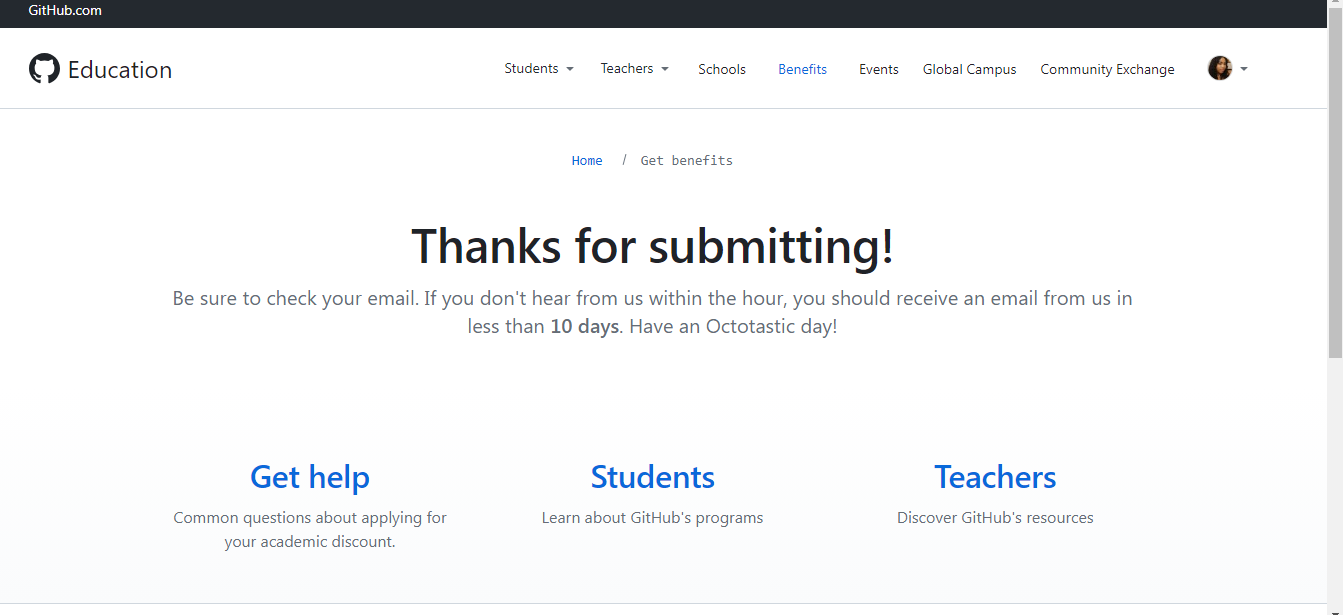Image resolution: width=1343 pixels, height=615 pixels.
Task: Click the GitHub Octocat logo icon
Action: point(44,69)
